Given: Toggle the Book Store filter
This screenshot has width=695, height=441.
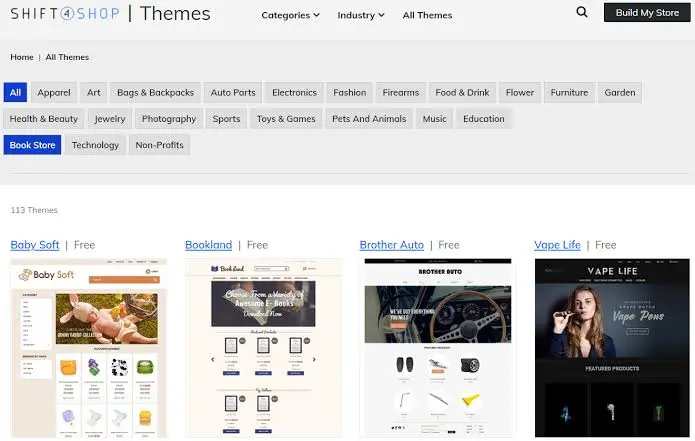Looking at the screenshot, I should (x=32, y=145).
